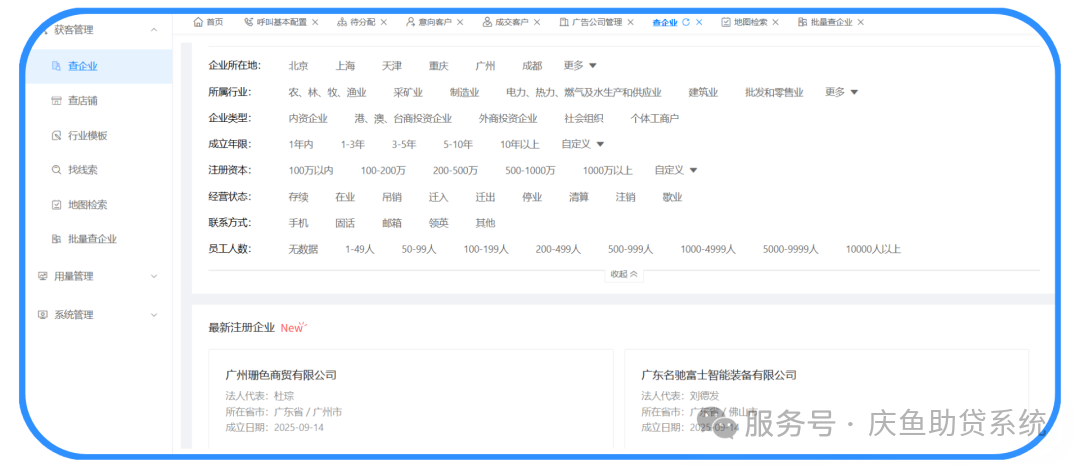The width and height of the screenshot is (1080, 466).
Task: Filter contact method by 领英
Action: coord(438,223)
